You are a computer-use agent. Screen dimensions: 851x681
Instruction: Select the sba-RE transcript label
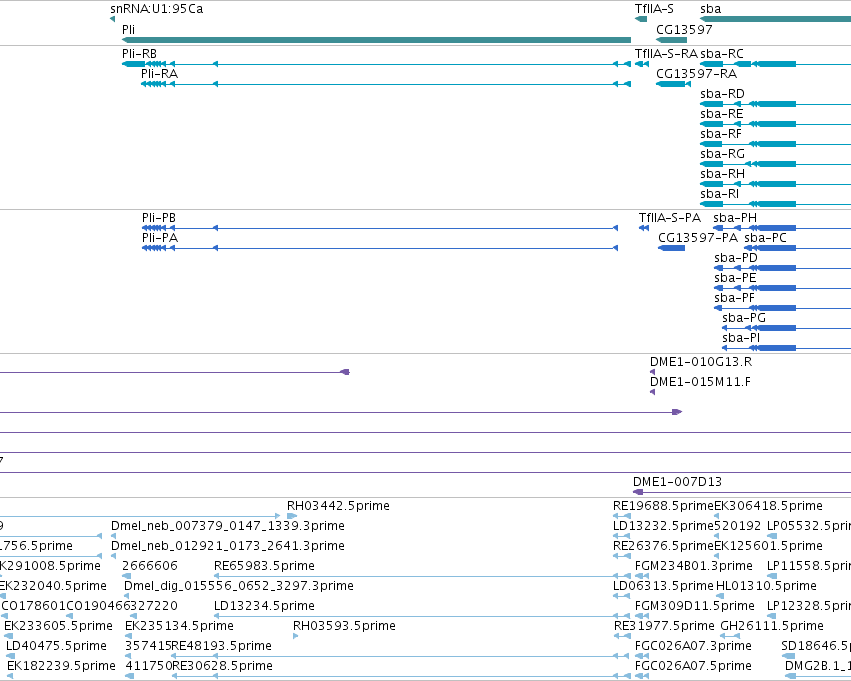722,114
